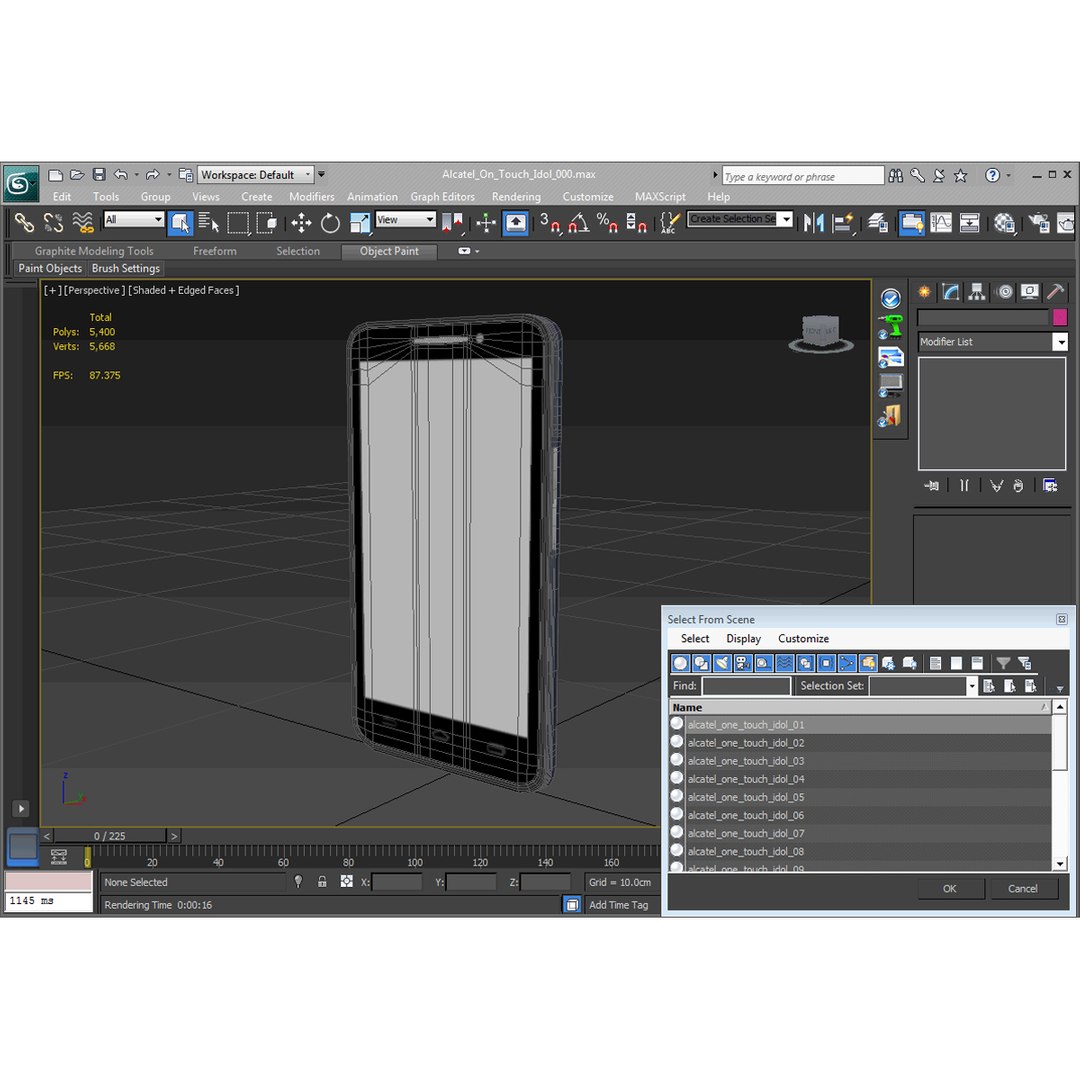Viewport: 1080px width, 1080px height.
Task: Toggle Display Shapes filter in Select From Scene
Action: (701, 663)
